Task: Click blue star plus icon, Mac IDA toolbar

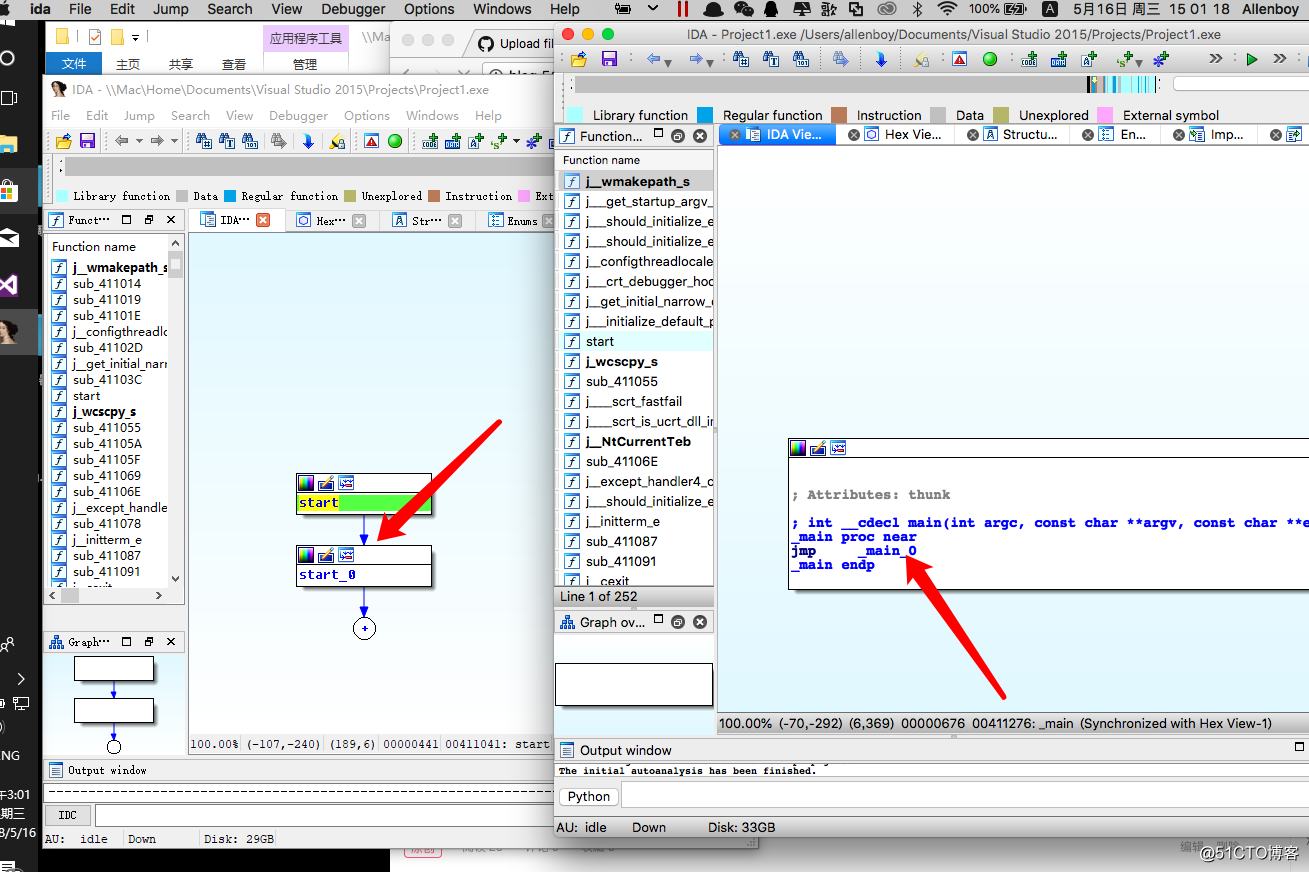Action: 1160,59
